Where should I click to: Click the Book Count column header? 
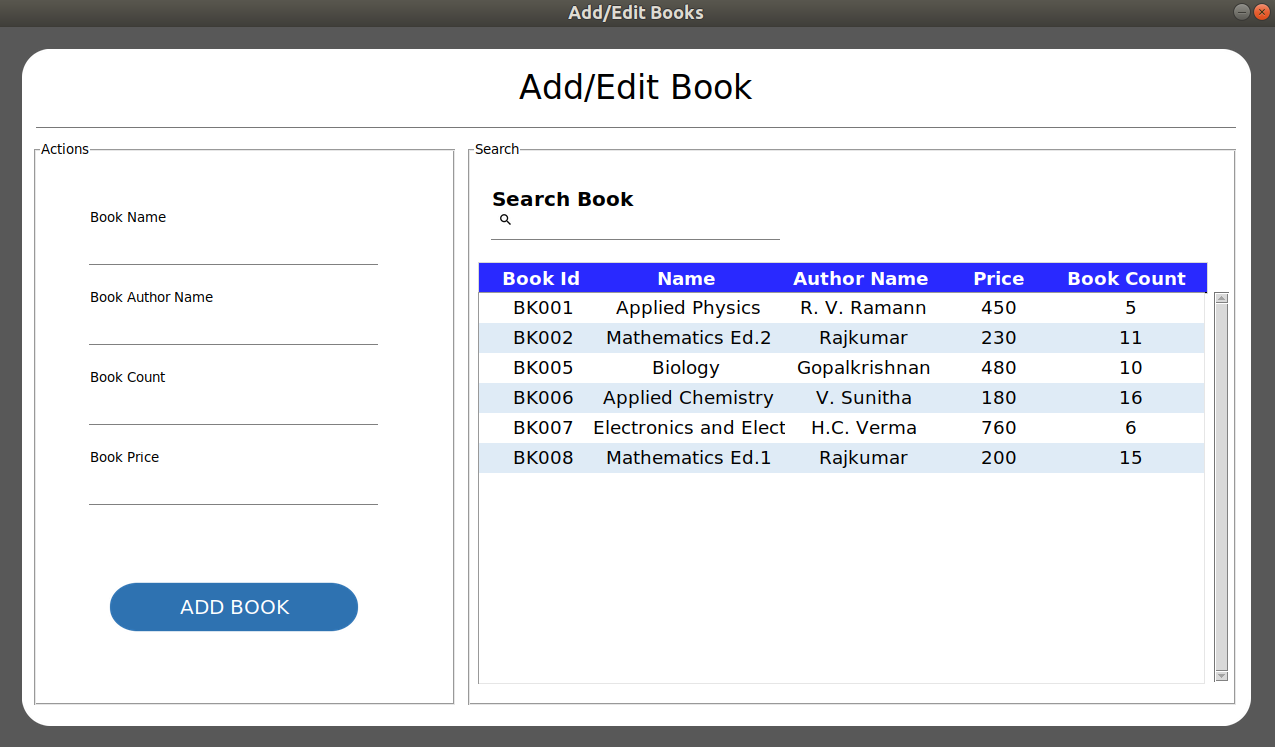1126,279
